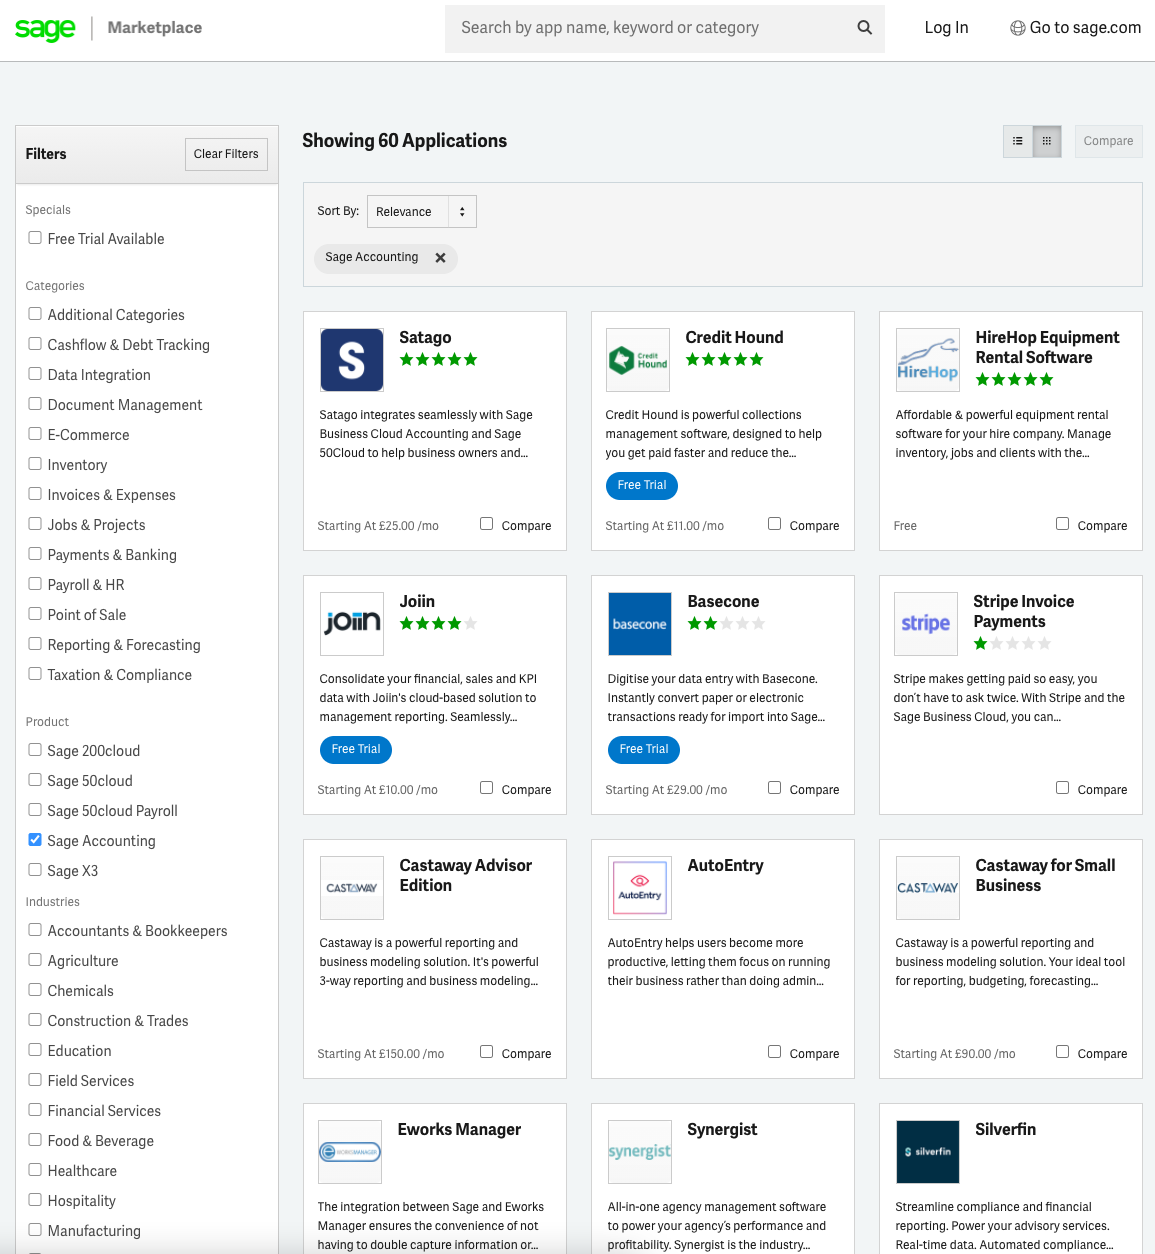The width and height of the screenshot is (1155, 1254).
Task: Tick Compare checkbox on Satago card
Action: [x=486, y=524]
